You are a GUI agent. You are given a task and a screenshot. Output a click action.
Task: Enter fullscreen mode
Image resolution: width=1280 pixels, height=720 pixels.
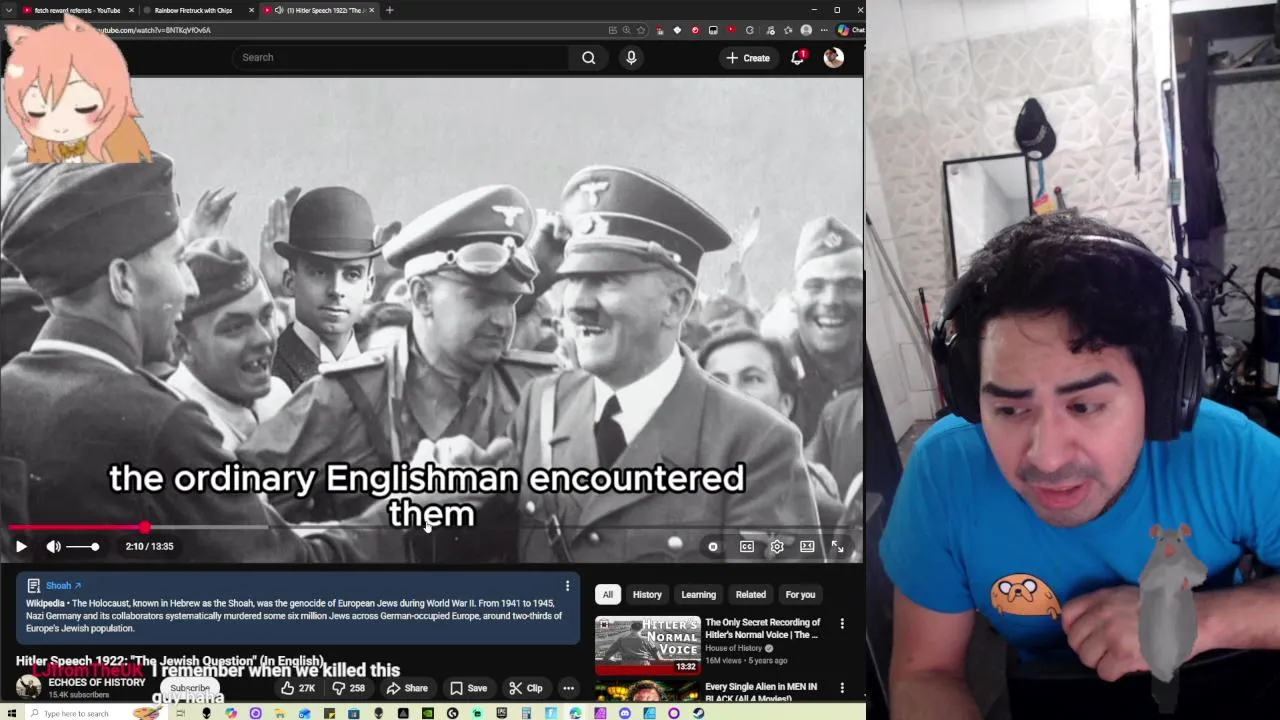click(837, 546)
